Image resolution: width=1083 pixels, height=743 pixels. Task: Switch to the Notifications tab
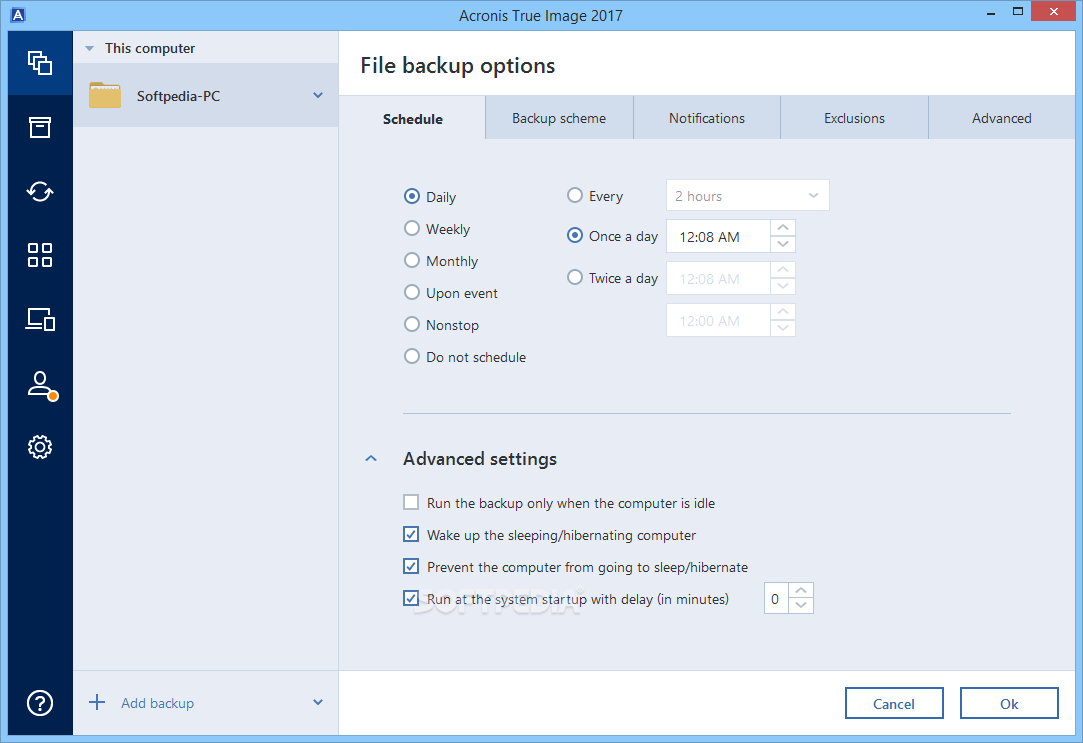point(707,118)
